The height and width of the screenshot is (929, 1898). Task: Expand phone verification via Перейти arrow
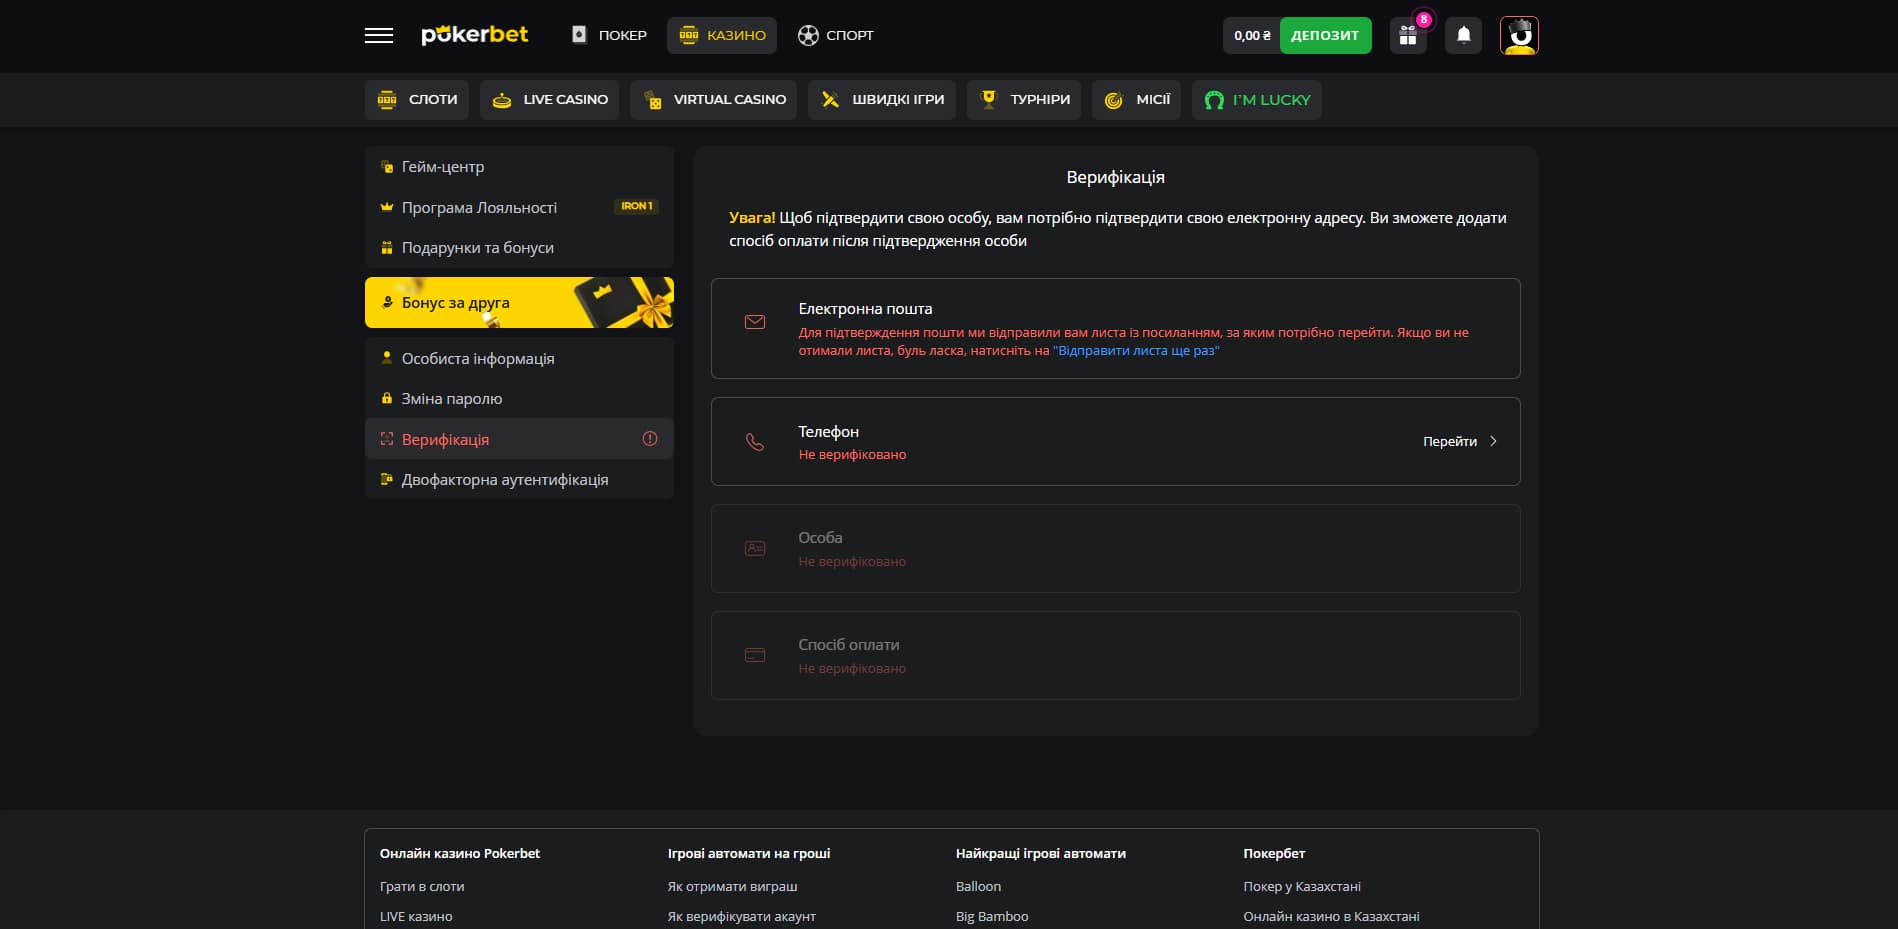[1492, 441]
